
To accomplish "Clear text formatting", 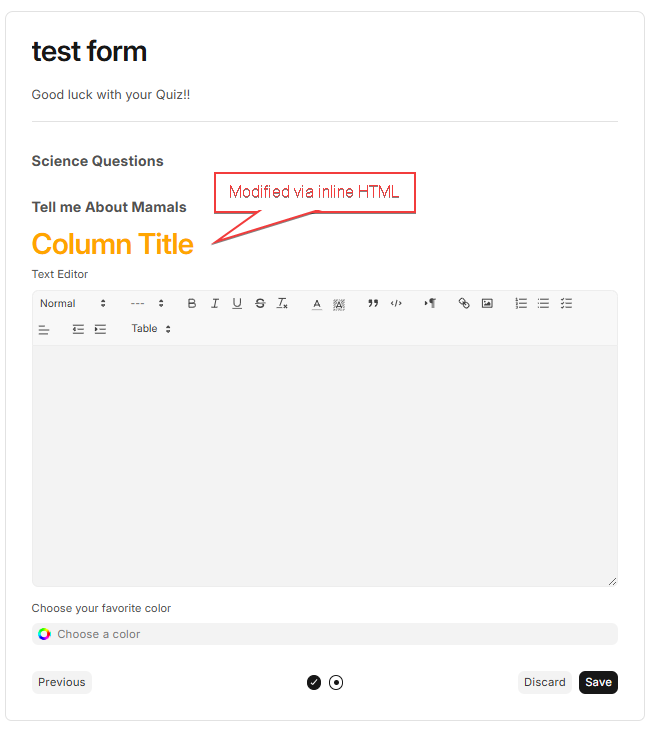I will point(283,304).
